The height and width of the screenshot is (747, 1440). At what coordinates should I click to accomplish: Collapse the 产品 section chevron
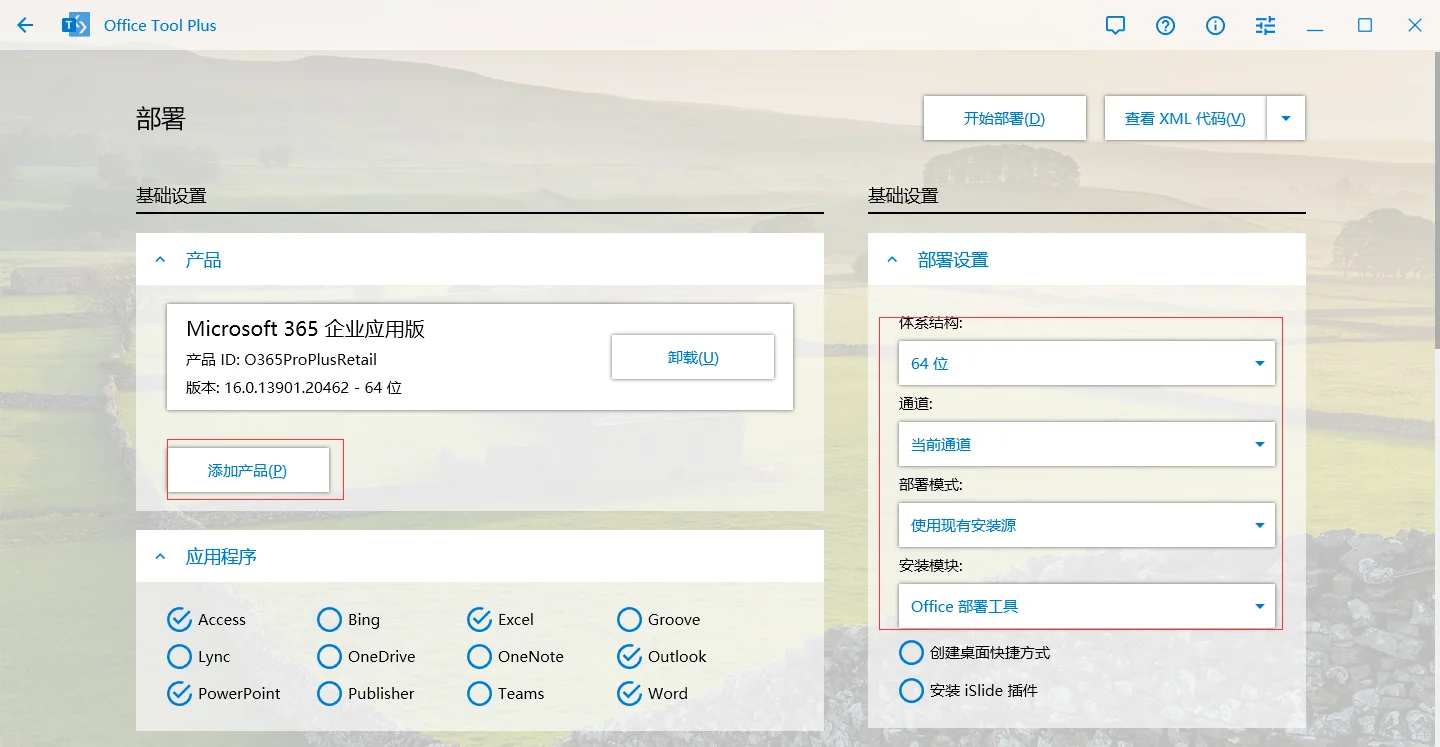point(160,260)
